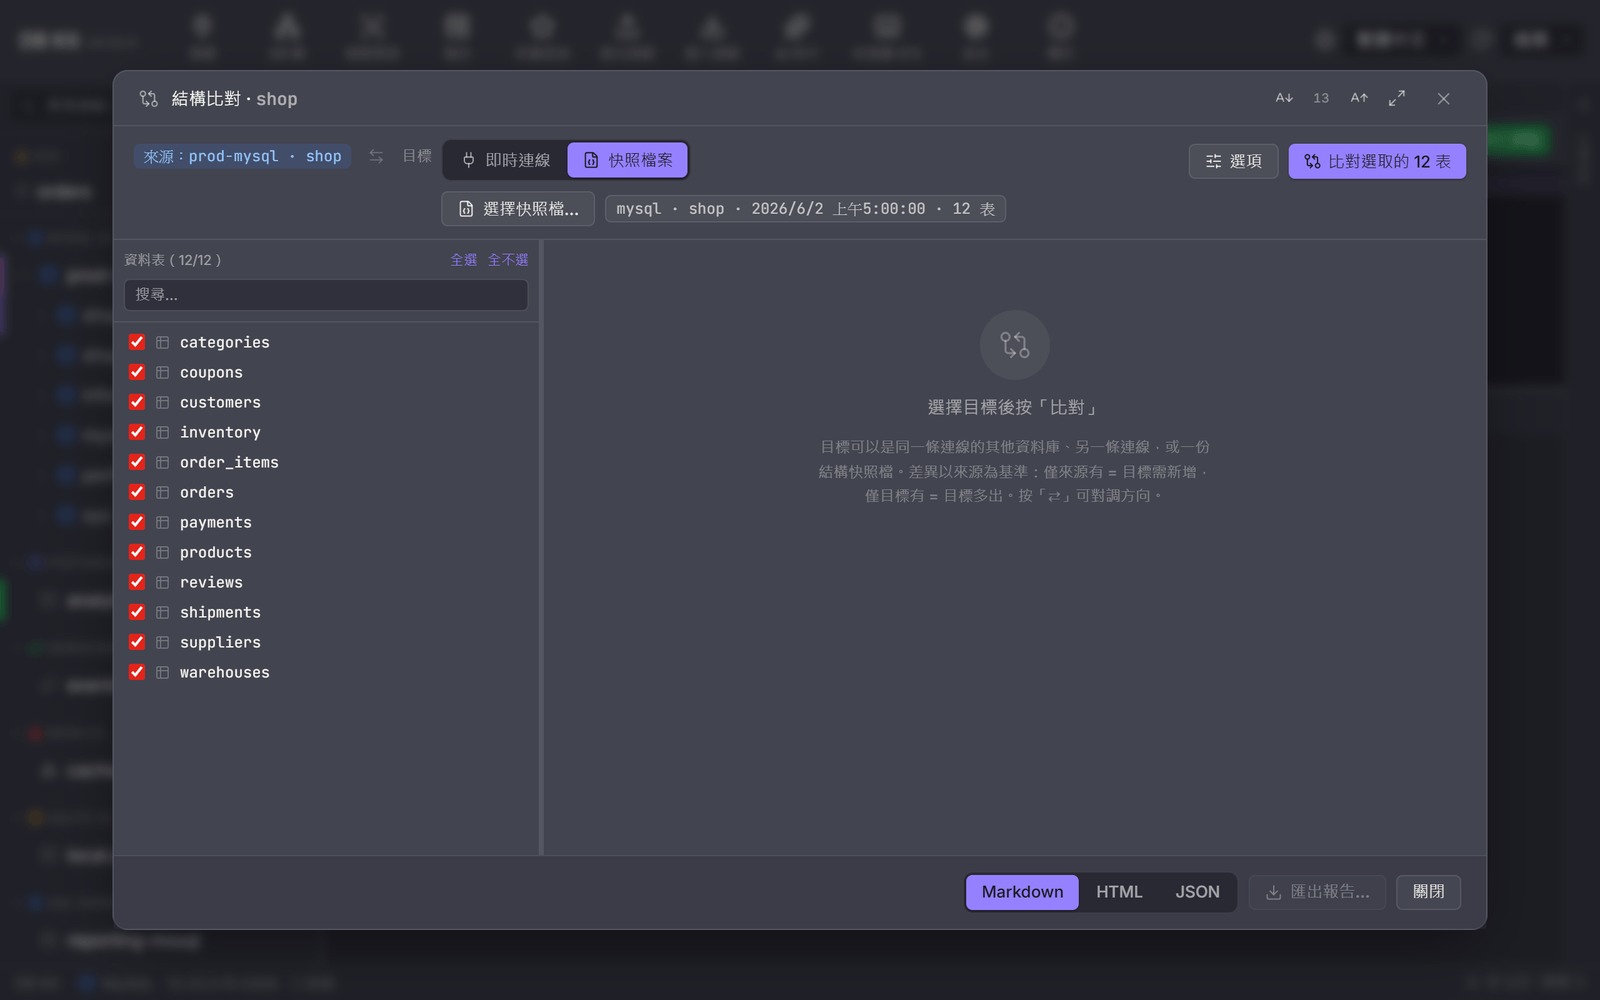The image size is (1600, 1000).
Task: Click 匯出報告... export button
Action: [1317, 892]
